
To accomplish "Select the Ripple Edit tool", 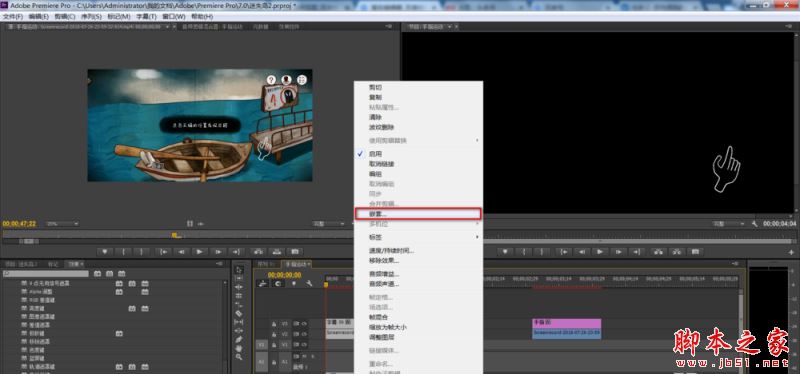I will click(239, 287).
